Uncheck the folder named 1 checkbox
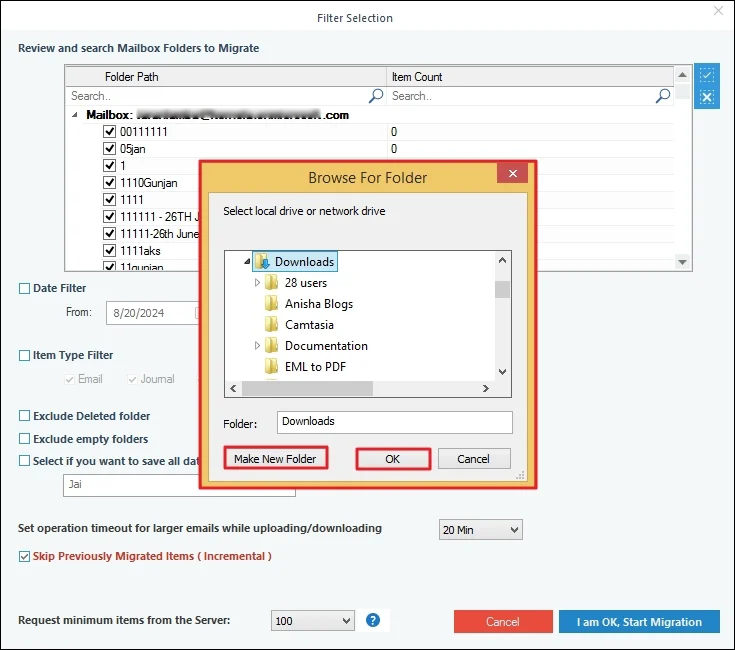 (x=109, y=165)
